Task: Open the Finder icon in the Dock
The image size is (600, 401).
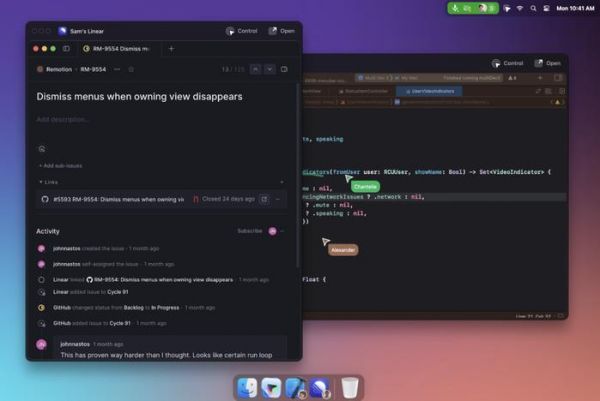Action: 247,387
